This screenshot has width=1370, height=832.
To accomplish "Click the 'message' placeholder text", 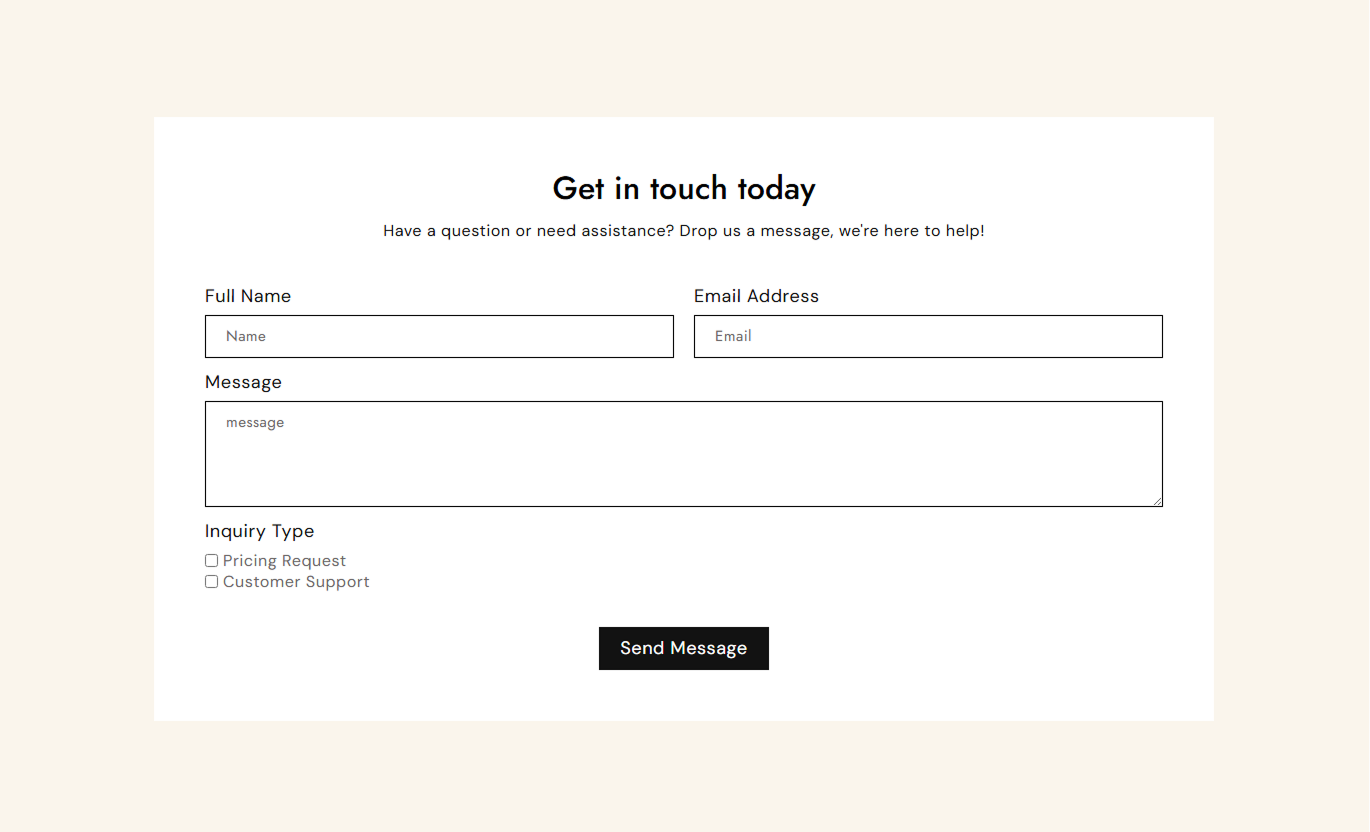I will tap(255, 423).
